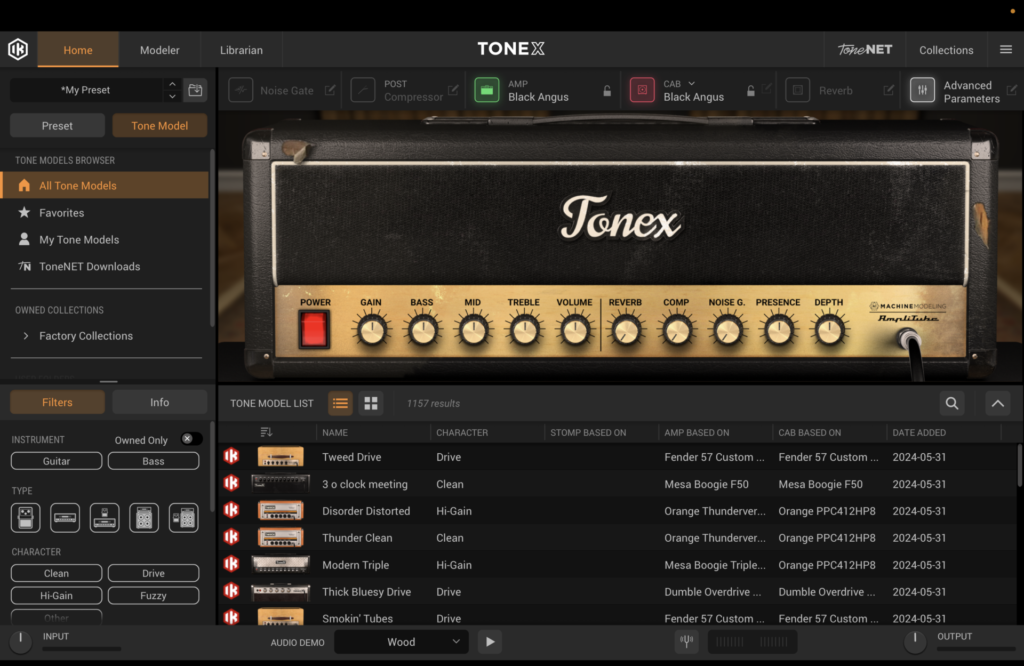Click the search magnifier in Tone Model List

952,403
